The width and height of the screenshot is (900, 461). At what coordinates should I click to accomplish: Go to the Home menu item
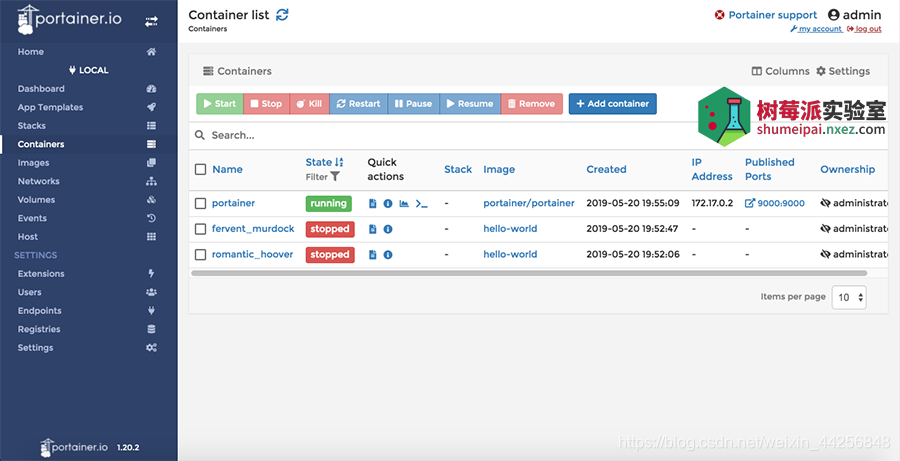tap(30, 52)
